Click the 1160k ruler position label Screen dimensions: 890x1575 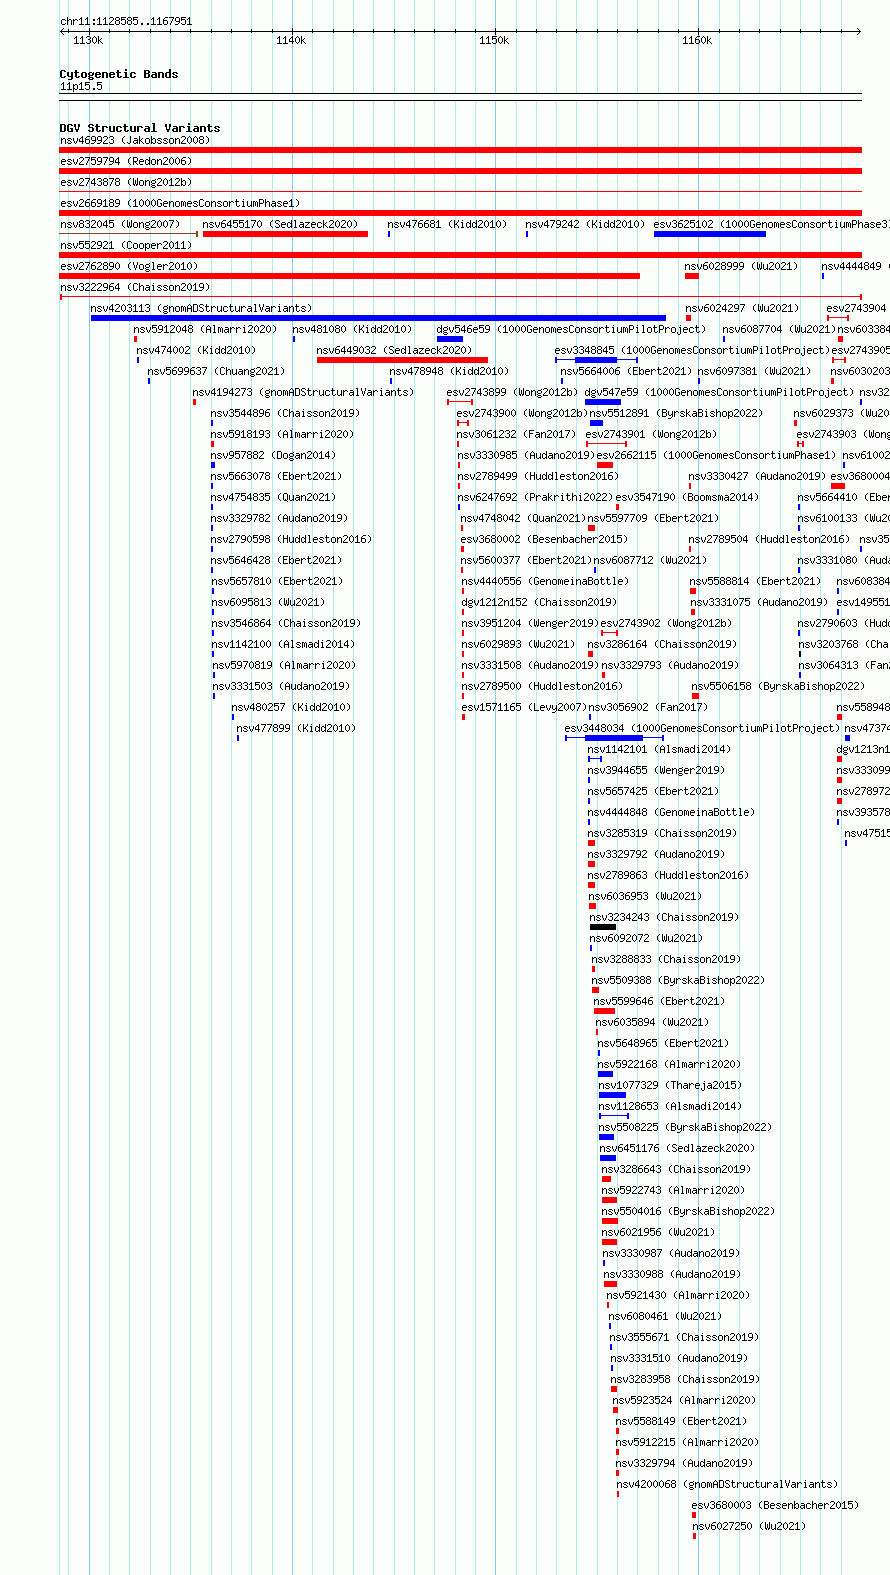pyautogui.click(x=697, y=40)
